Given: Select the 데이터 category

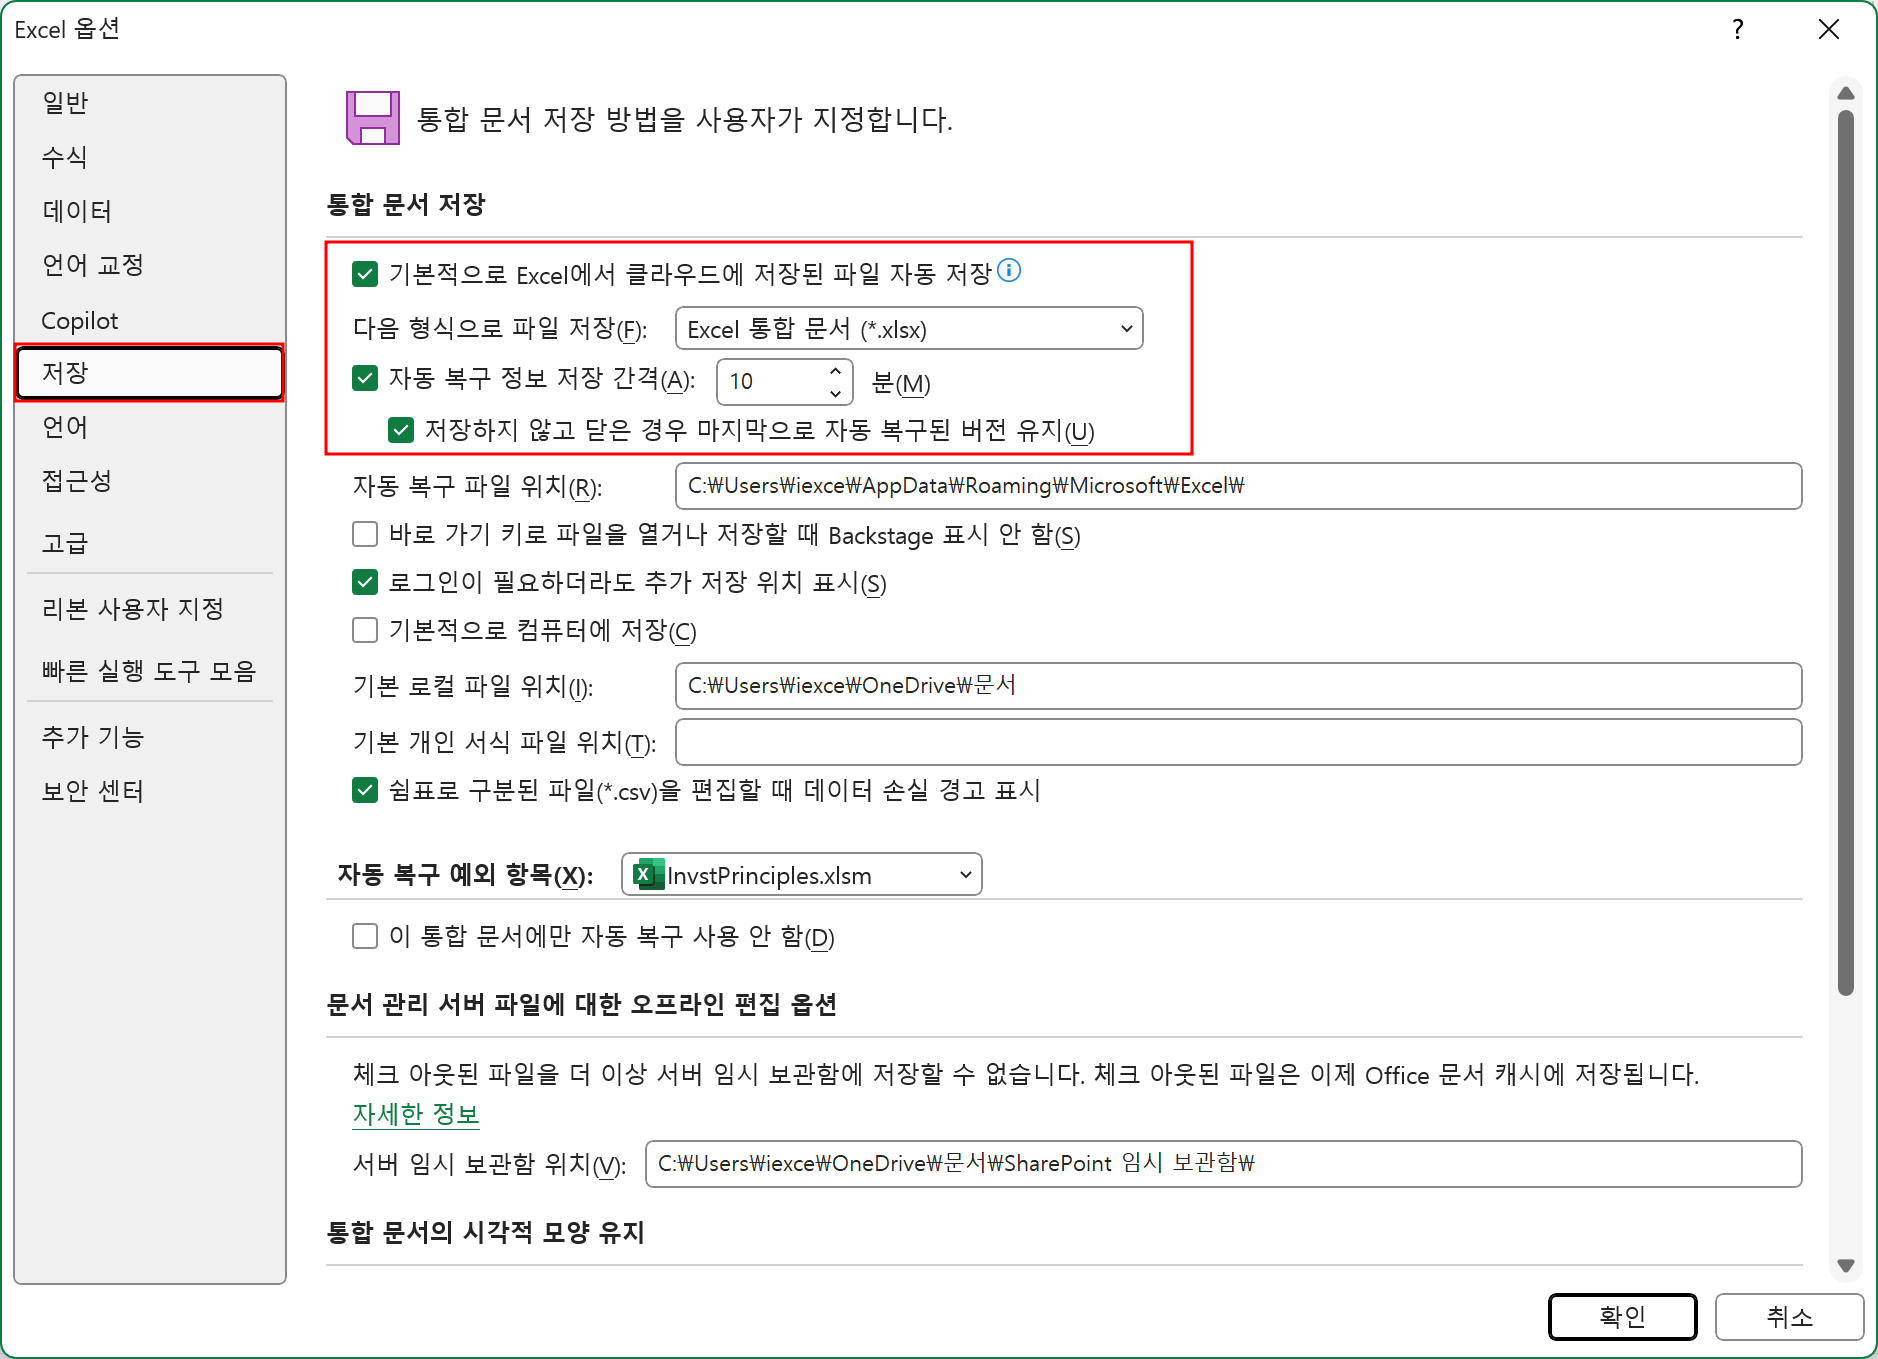Looking at the screenshot, I should click(x=150, y=211).
